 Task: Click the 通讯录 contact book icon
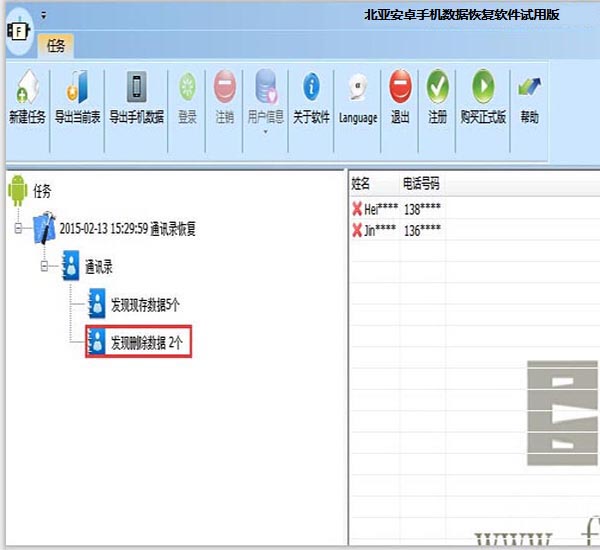[71, 266]
